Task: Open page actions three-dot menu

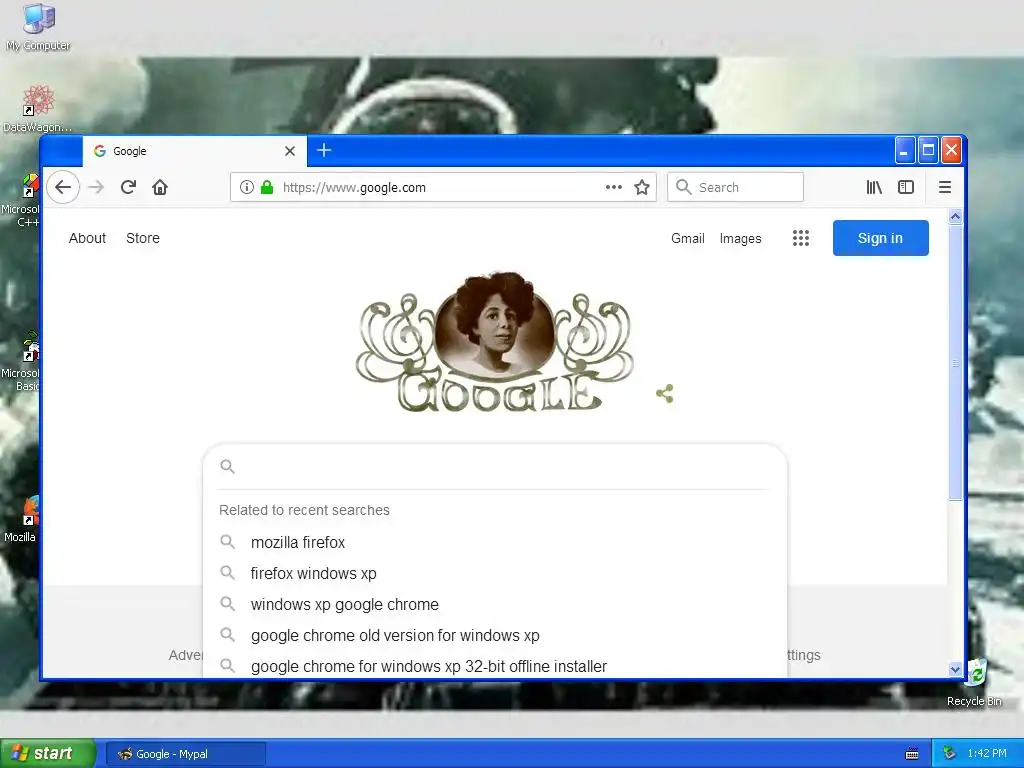Action: point(613,187)
